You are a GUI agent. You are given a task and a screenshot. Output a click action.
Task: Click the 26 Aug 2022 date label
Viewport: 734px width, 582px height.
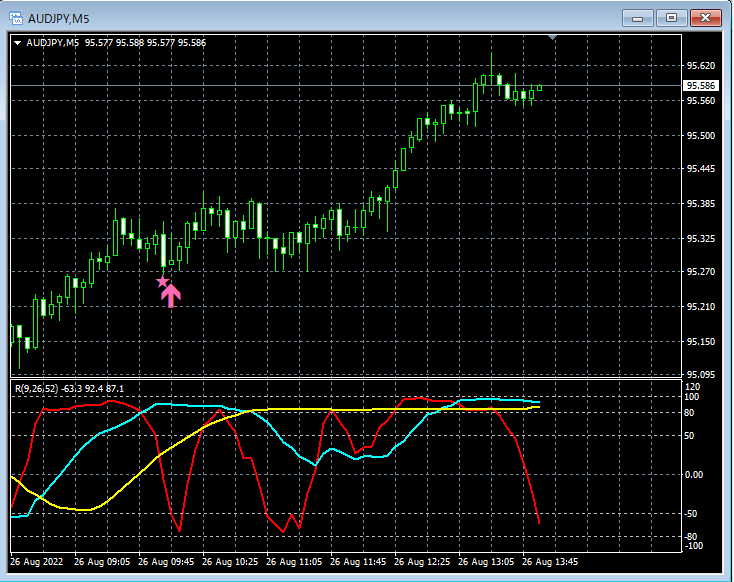click(37, 561)
